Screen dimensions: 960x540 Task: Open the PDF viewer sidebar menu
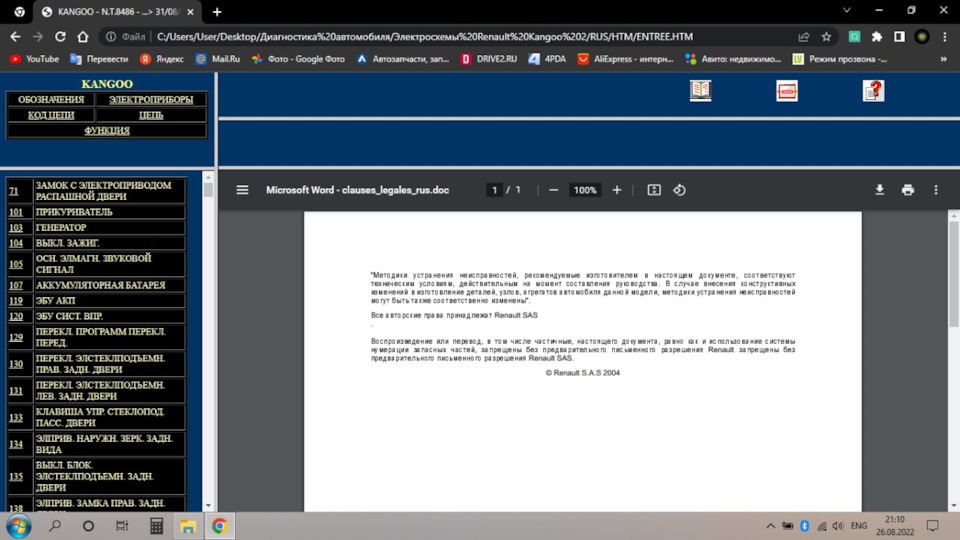[x=242, y=190]
